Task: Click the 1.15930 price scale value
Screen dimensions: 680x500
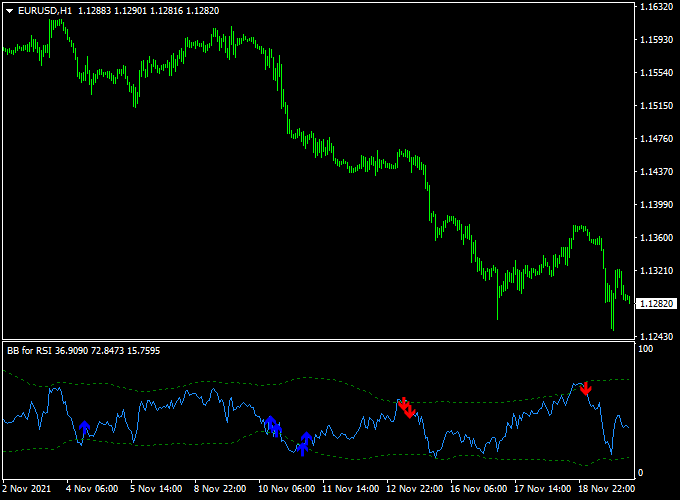Action: coord(657,39)
